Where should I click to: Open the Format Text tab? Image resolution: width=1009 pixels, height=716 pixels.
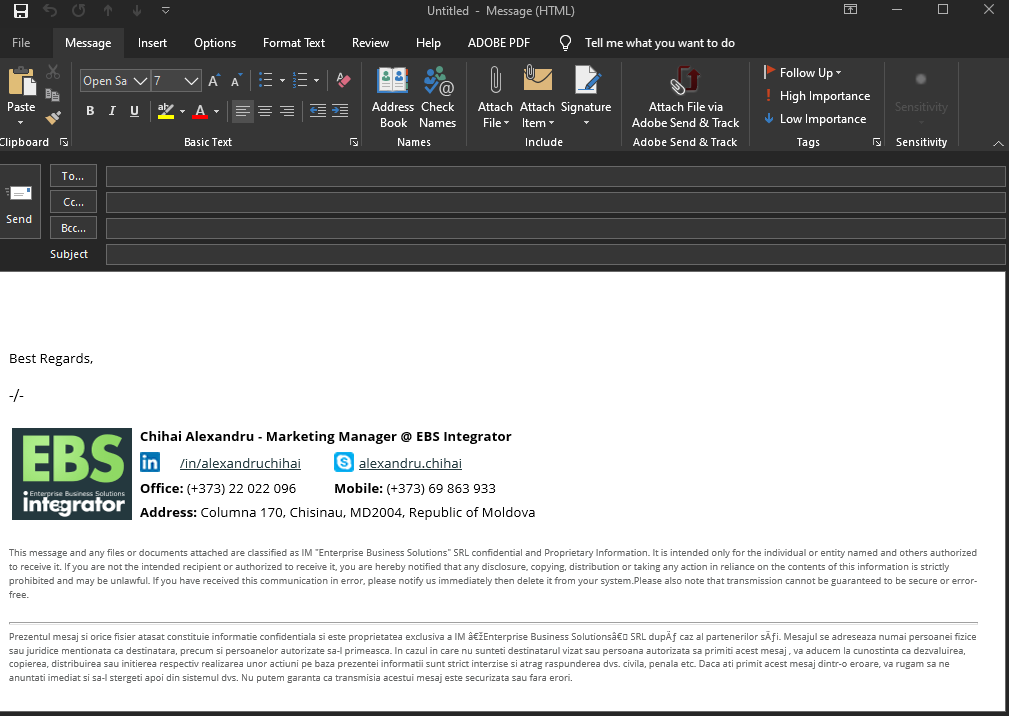pyautogui.click(x=294, y=43)
